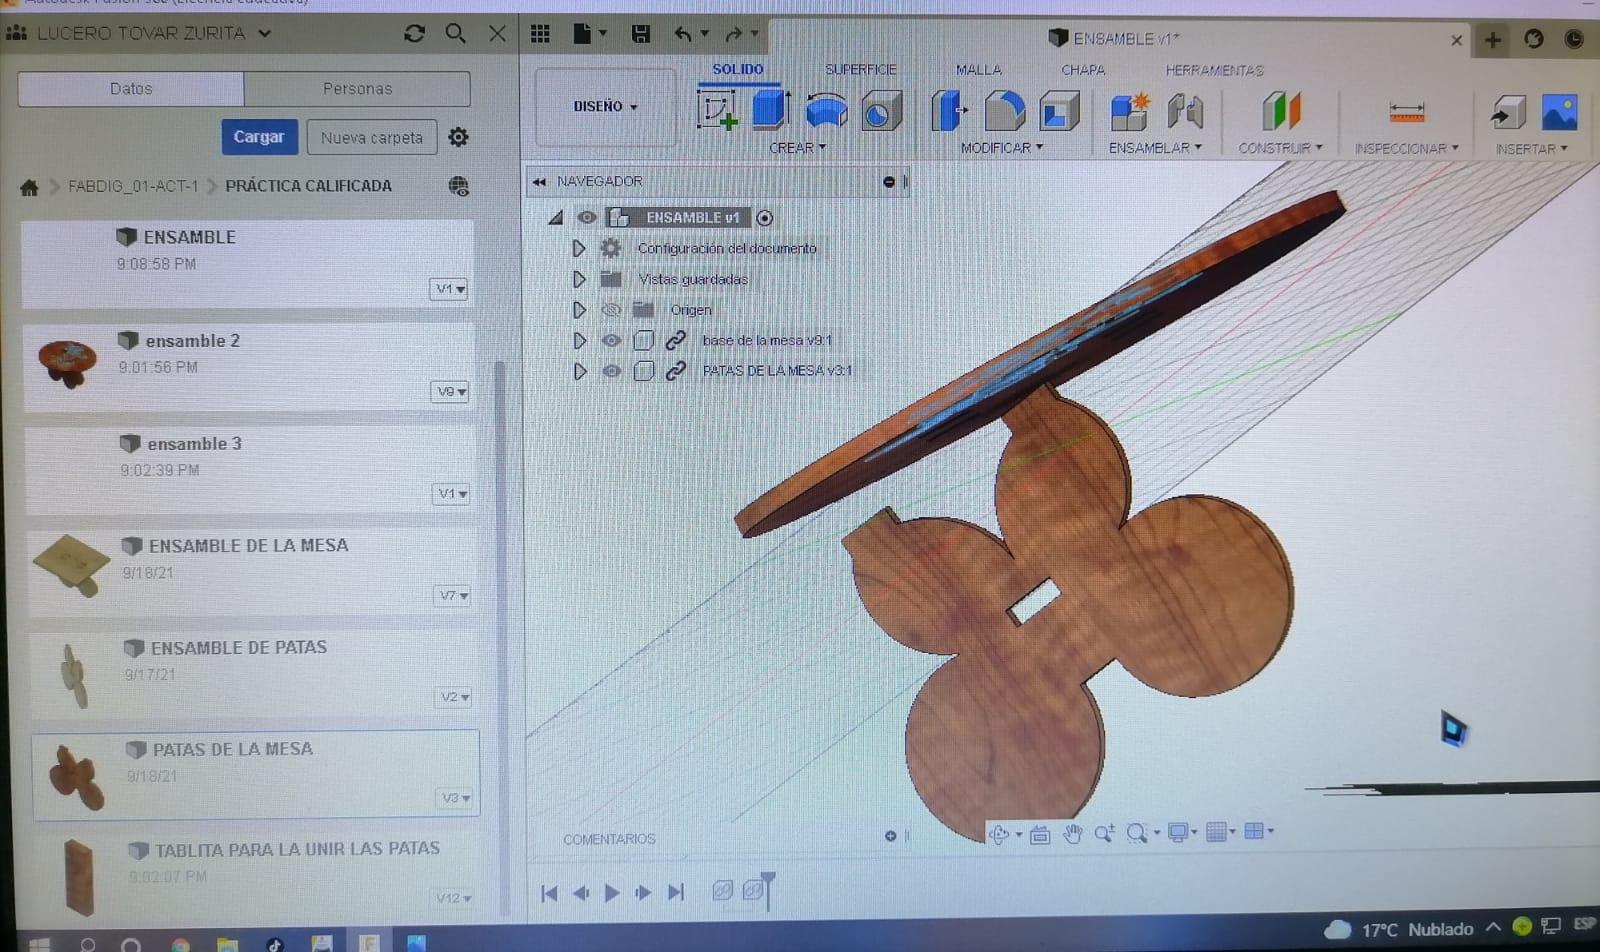Toggle visibility of ENSAMBLE v1 root
This screenshot has width=1600, height=952.
click(x=587, y=218)
